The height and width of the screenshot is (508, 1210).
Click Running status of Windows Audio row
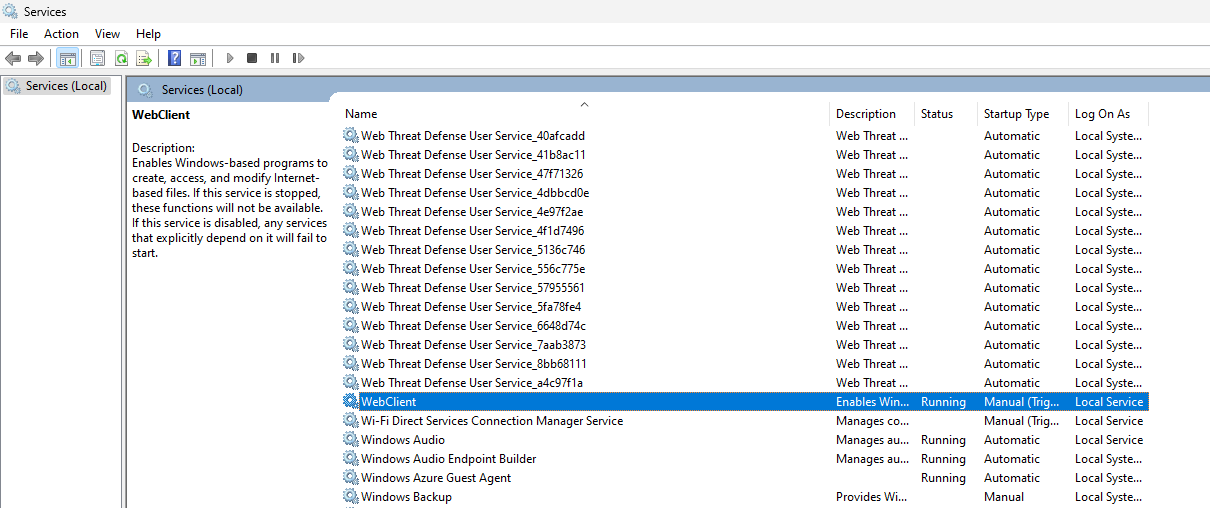coord(943,440)
